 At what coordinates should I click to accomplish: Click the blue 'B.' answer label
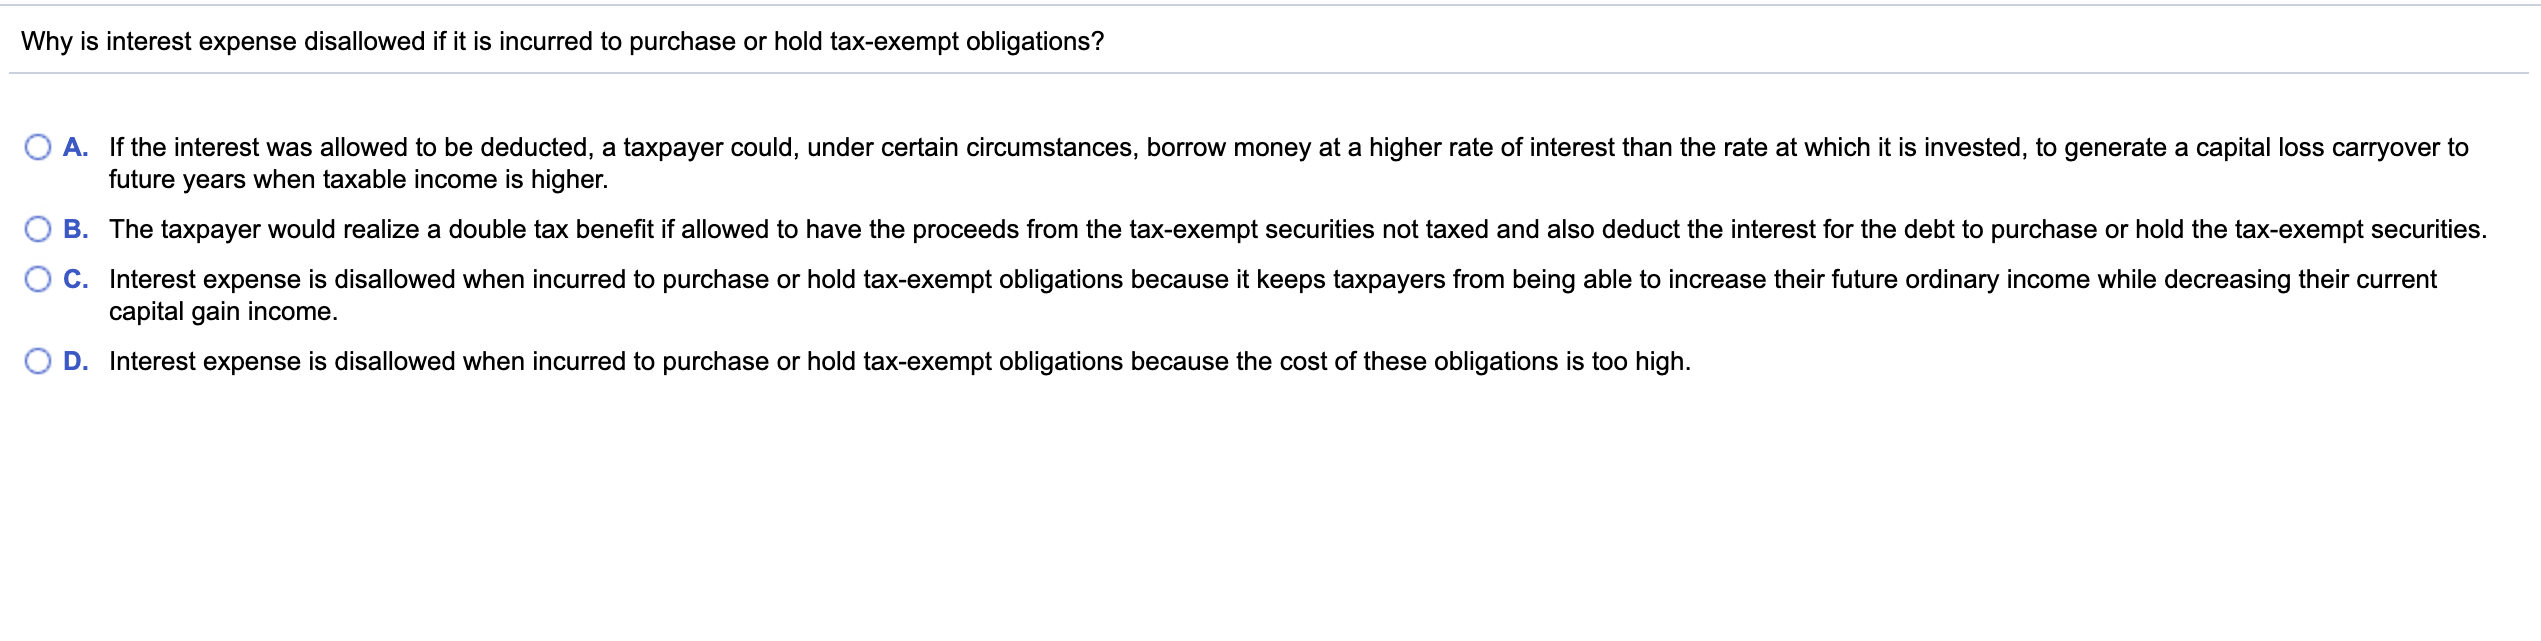(74, 230)
